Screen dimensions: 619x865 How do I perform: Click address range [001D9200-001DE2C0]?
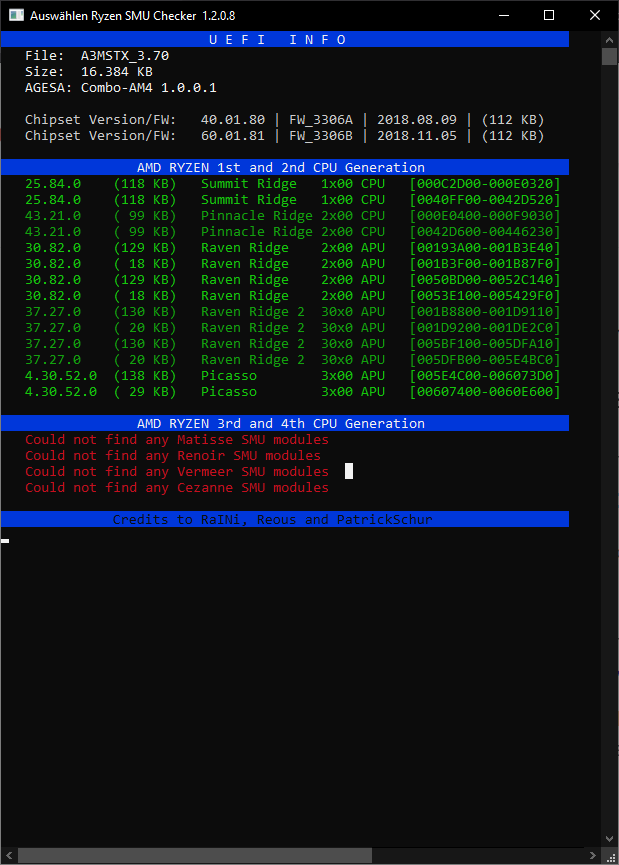click(x=485, y=328)
